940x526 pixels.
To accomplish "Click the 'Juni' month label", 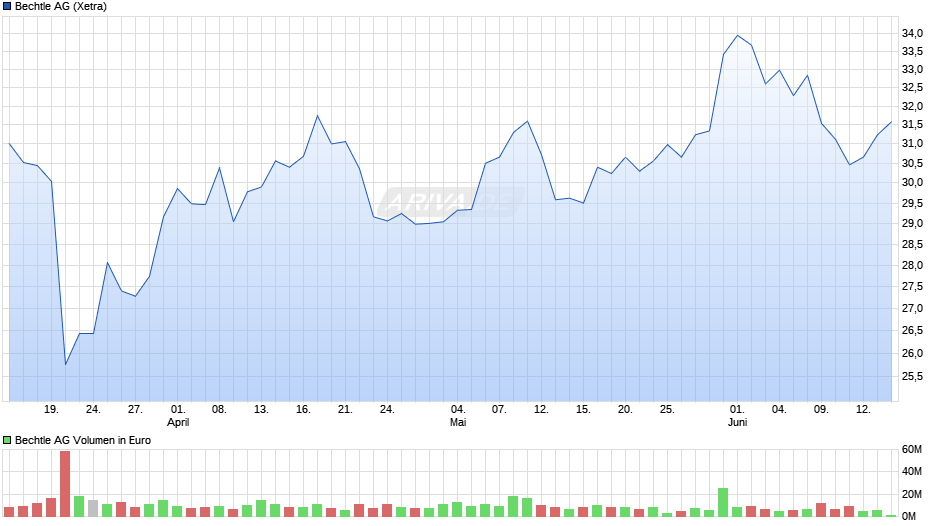I will click(737, 422).
